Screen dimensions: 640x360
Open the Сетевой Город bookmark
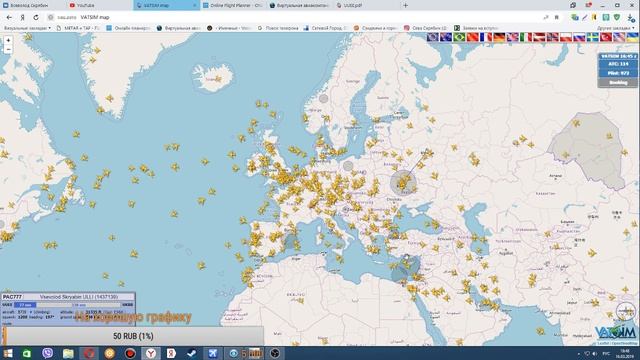(325, 28)
